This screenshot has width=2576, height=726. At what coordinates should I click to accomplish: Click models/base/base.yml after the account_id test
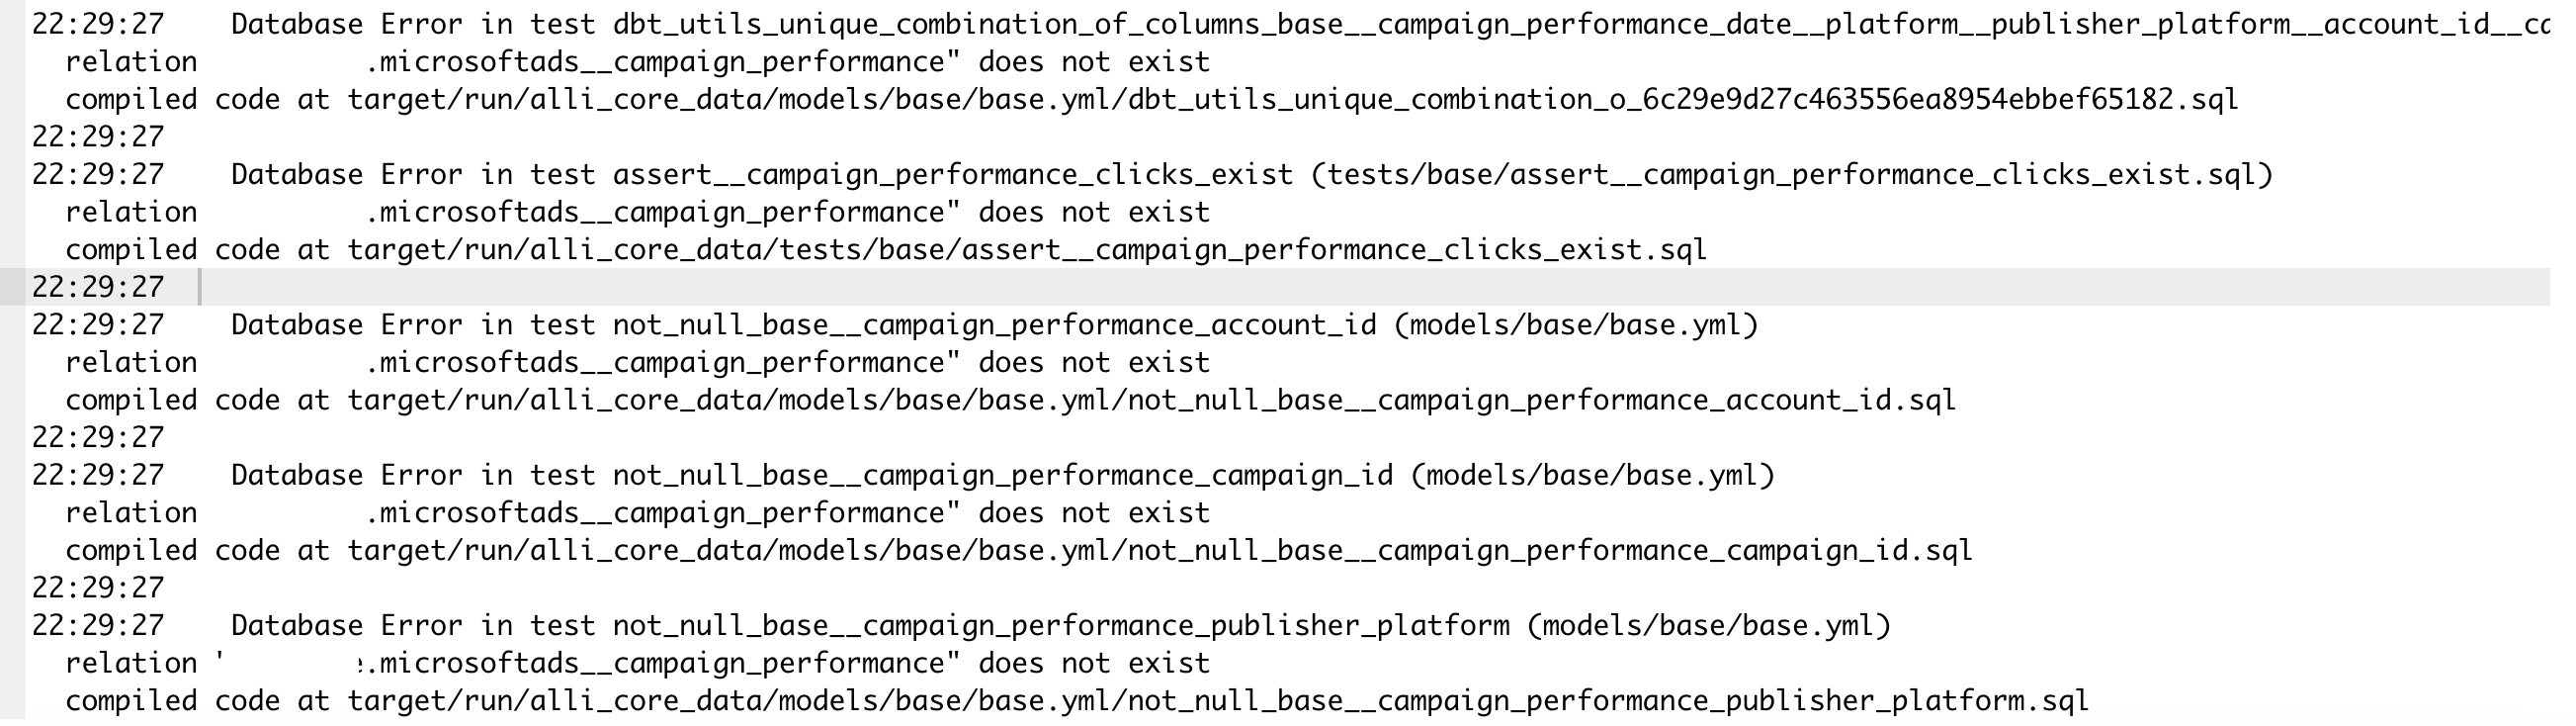pos(1575,325)
